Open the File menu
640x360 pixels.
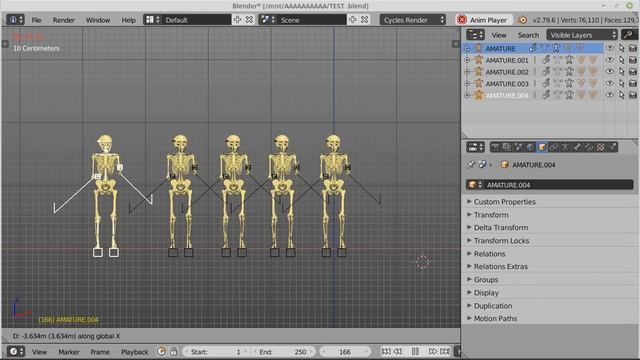pos(36,20)
